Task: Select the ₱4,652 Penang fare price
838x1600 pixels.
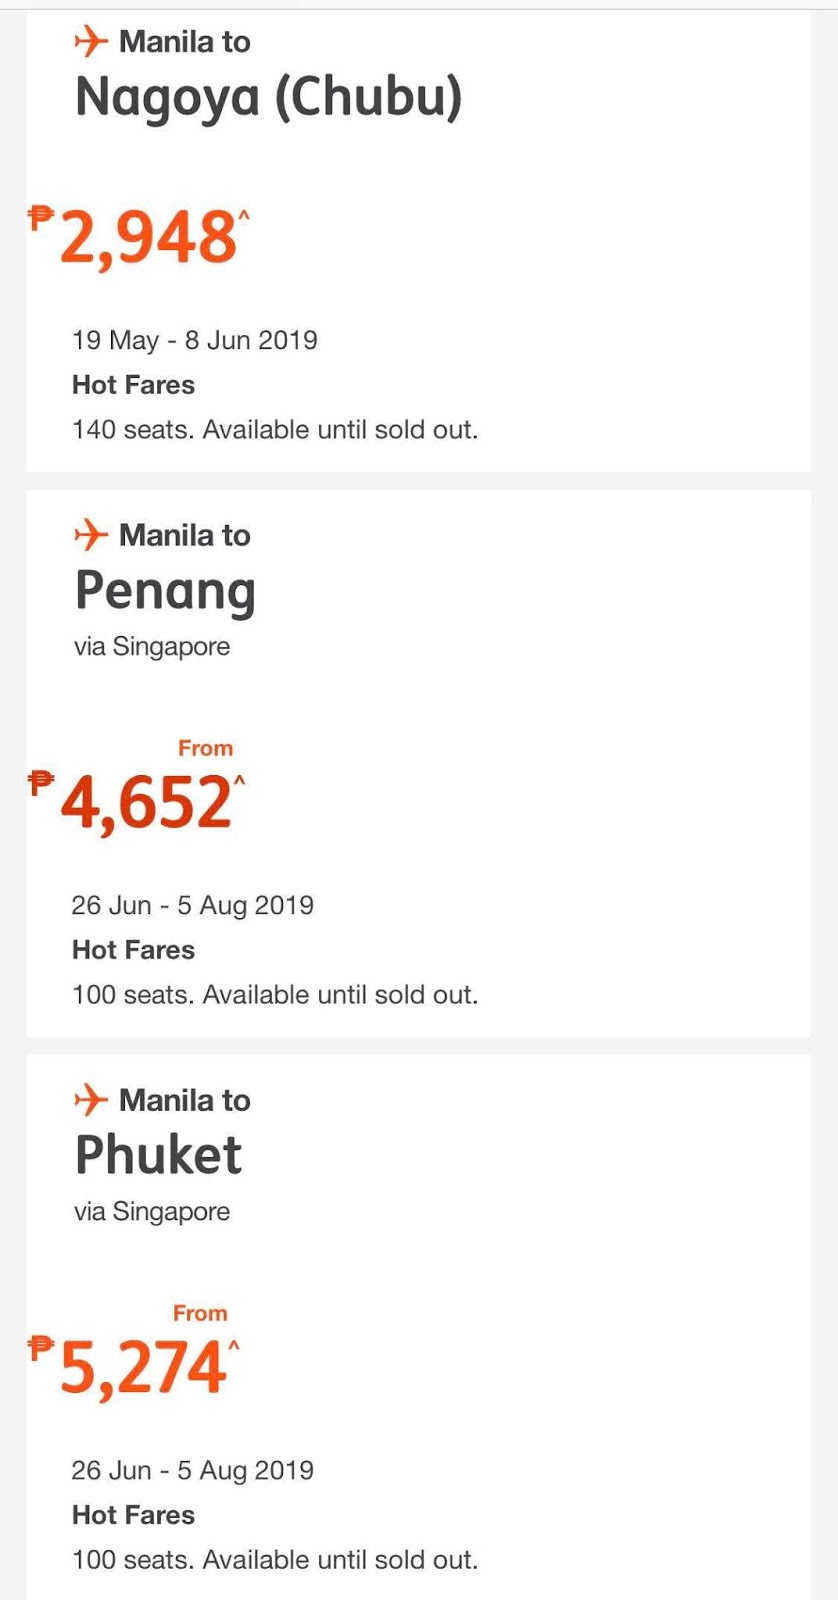Action: [x=146, y=804]
